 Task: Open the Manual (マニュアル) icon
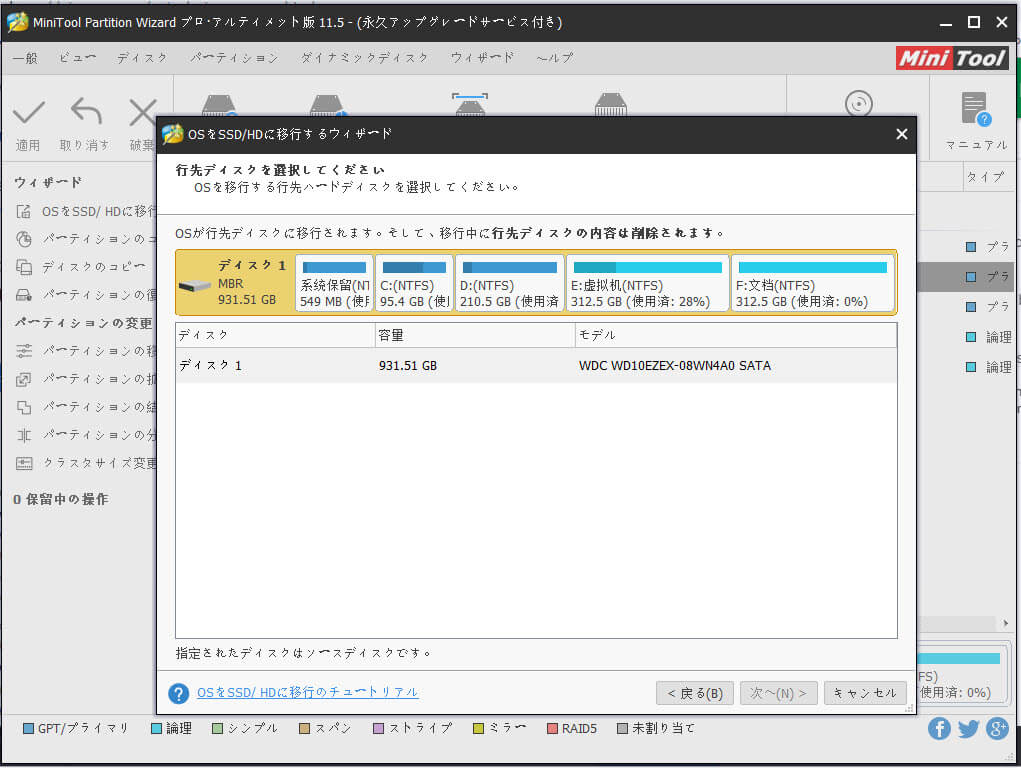click(x=976, y=108)
